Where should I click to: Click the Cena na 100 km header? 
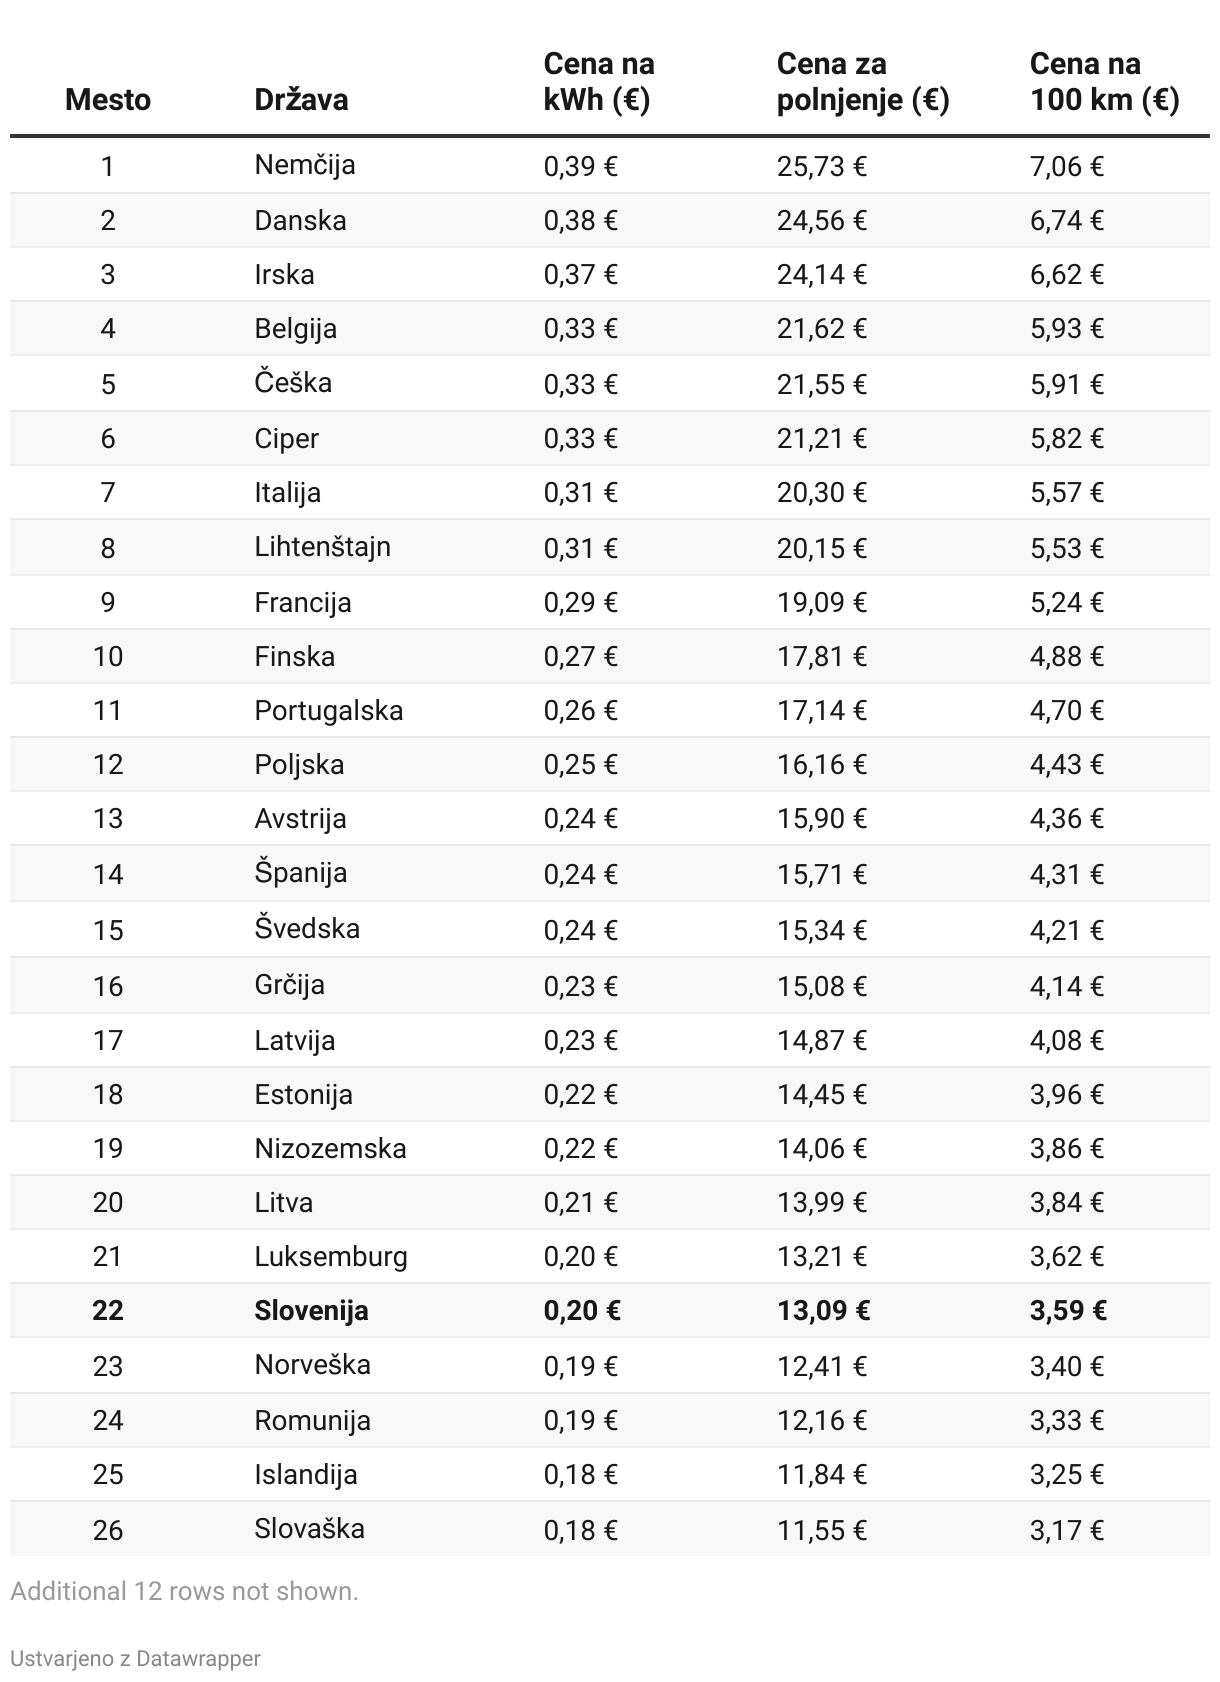1104,82
